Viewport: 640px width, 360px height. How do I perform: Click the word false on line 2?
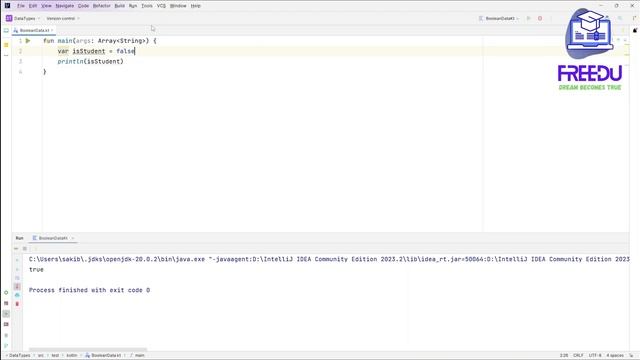[125, 51]
